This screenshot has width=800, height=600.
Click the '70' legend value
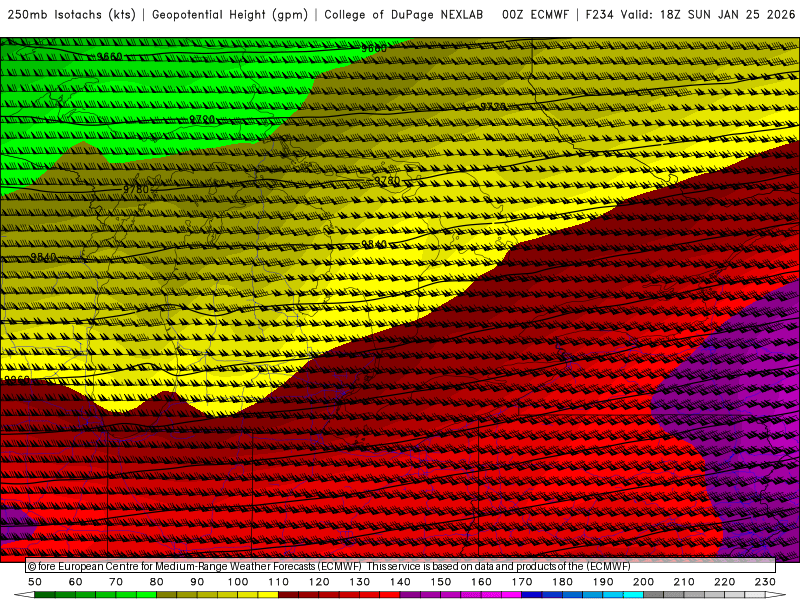click(116, 582)
